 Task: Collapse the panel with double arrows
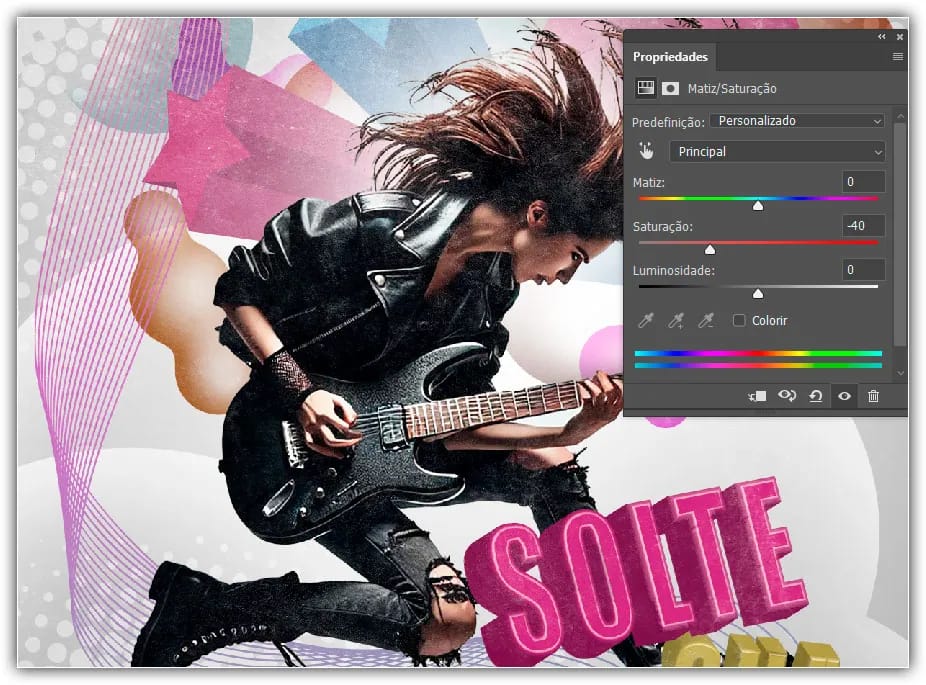pyautogui.click(x=882, y=37)
